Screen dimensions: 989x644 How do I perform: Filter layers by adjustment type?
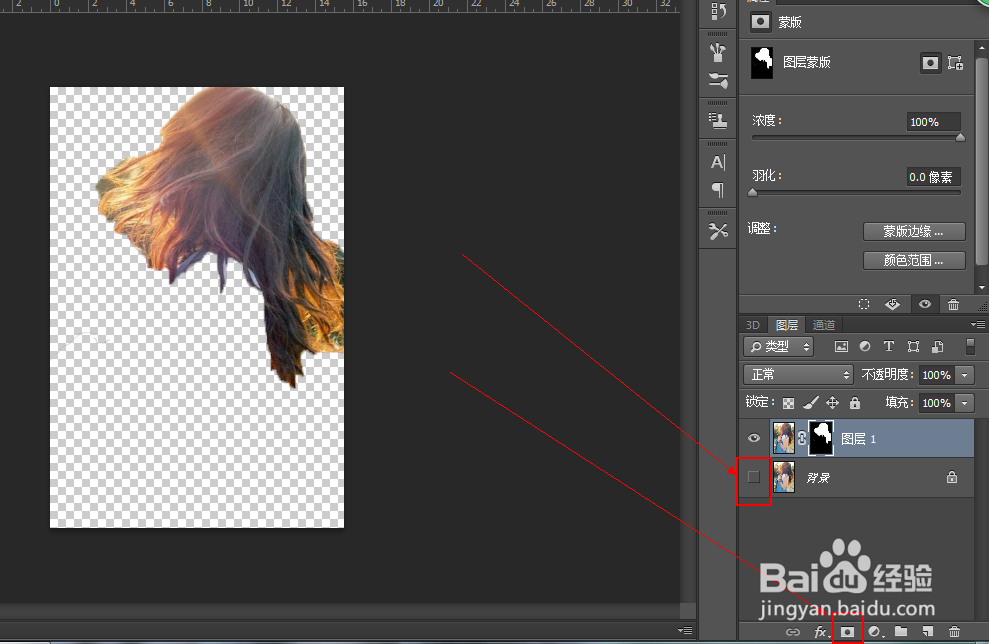865,346
